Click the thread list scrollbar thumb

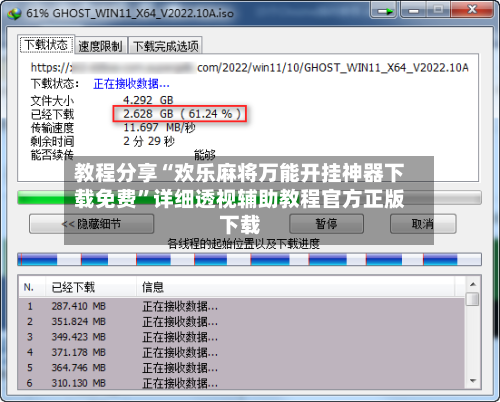coord(473,299)
